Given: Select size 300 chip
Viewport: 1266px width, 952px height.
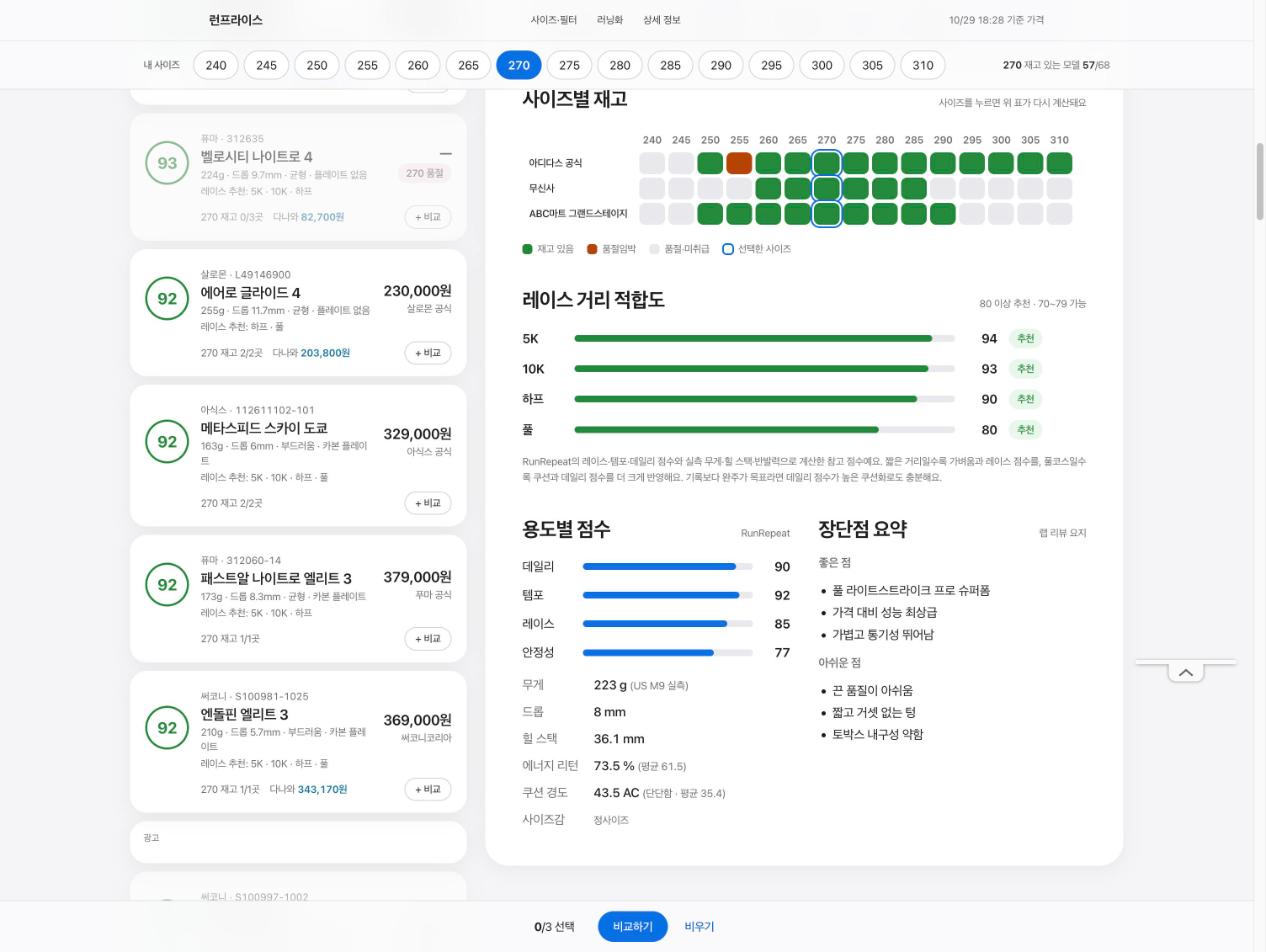Looking at the screenshot, I should coord(822,65).
